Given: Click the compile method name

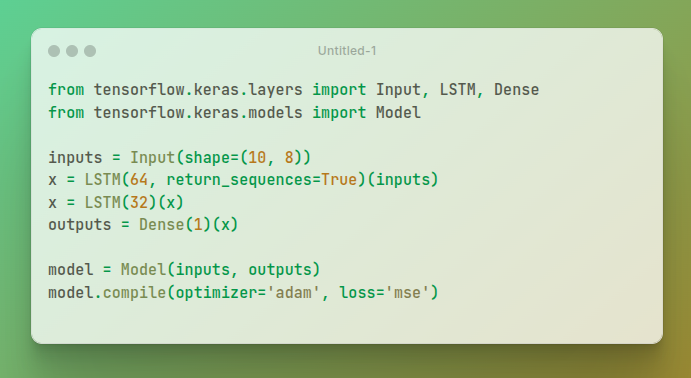Looking at the screenshot, I should (x=134, y=293).
